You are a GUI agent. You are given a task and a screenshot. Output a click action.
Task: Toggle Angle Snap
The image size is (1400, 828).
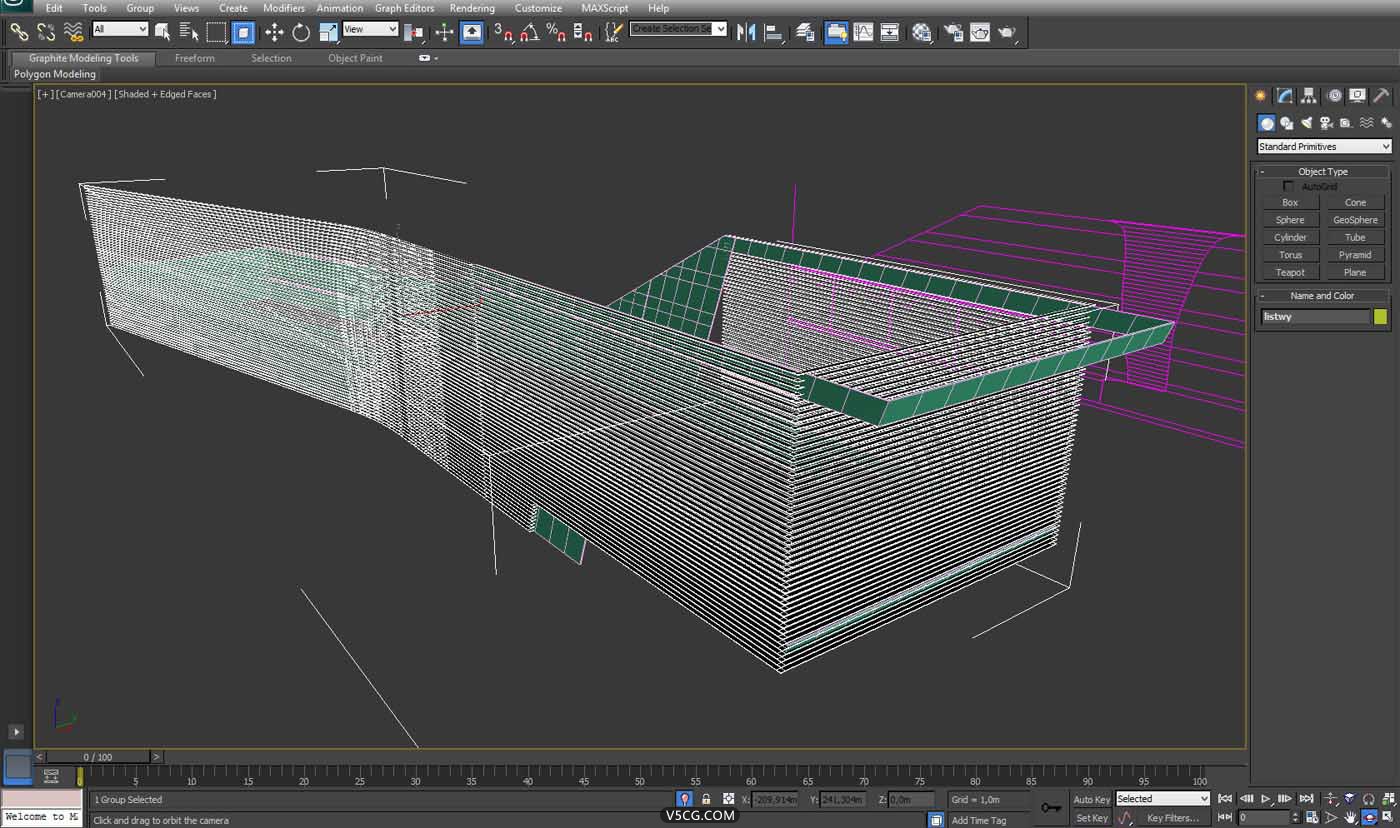pyautogui.click(x=530, y=32)
